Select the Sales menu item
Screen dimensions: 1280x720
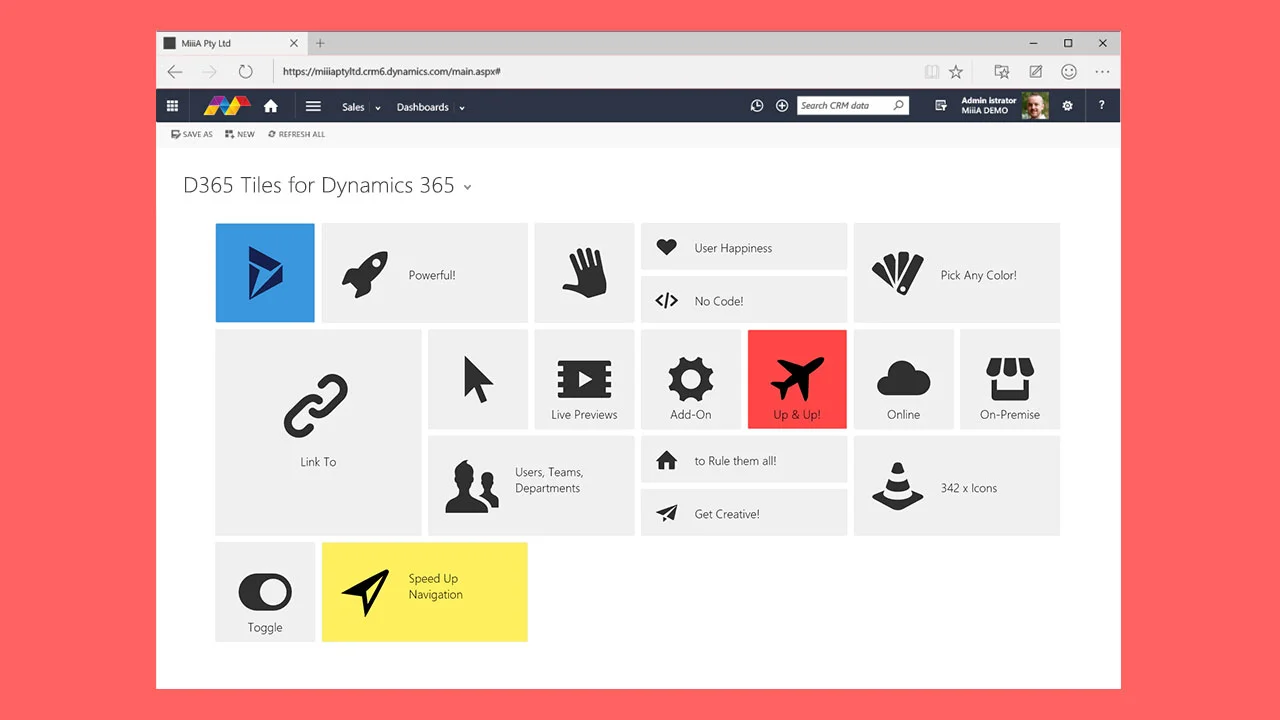coord(353,107)
